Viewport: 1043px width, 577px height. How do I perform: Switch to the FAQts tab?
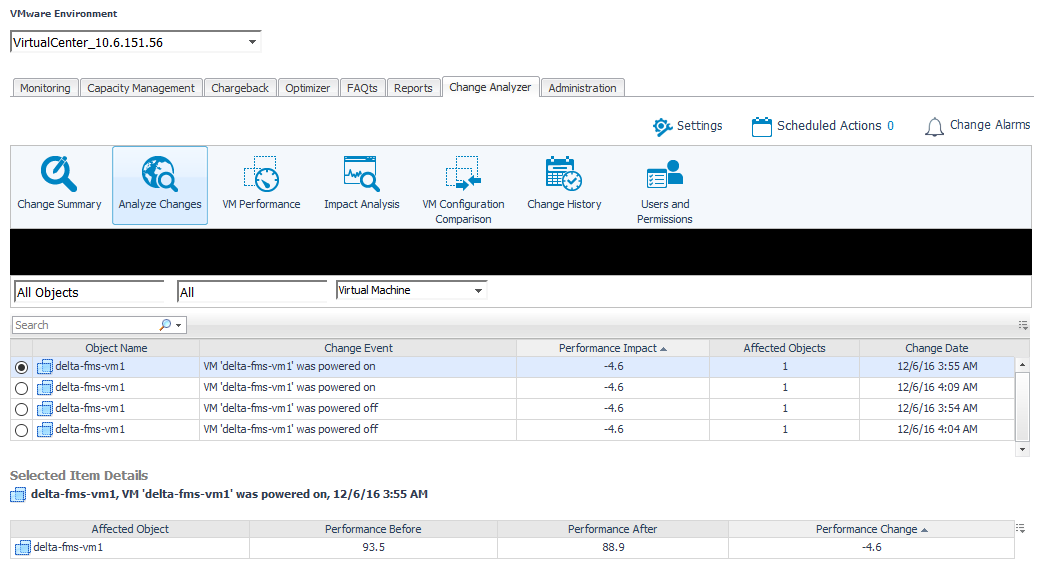pyautogui.click(x=362, y=88)
